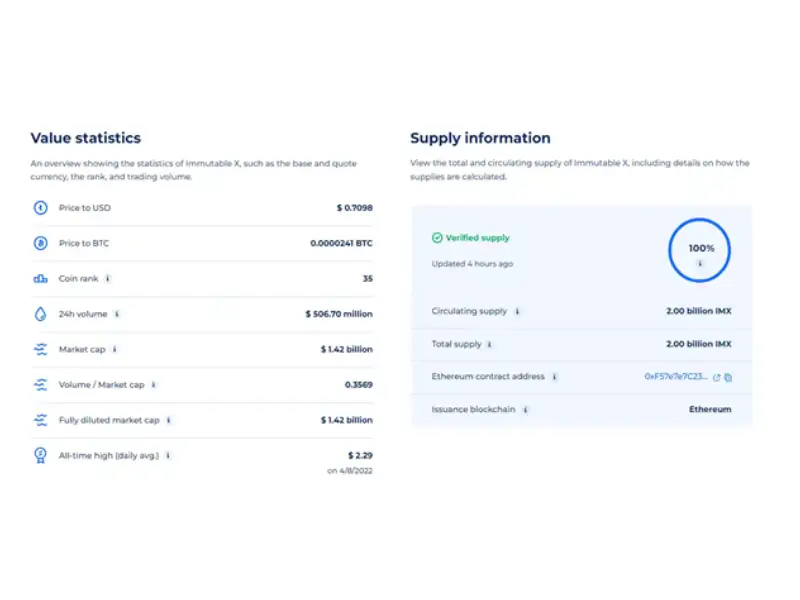800x600 pixels.
Task: Click the copy icon next to contract address
Action: (x=728, y=378)
